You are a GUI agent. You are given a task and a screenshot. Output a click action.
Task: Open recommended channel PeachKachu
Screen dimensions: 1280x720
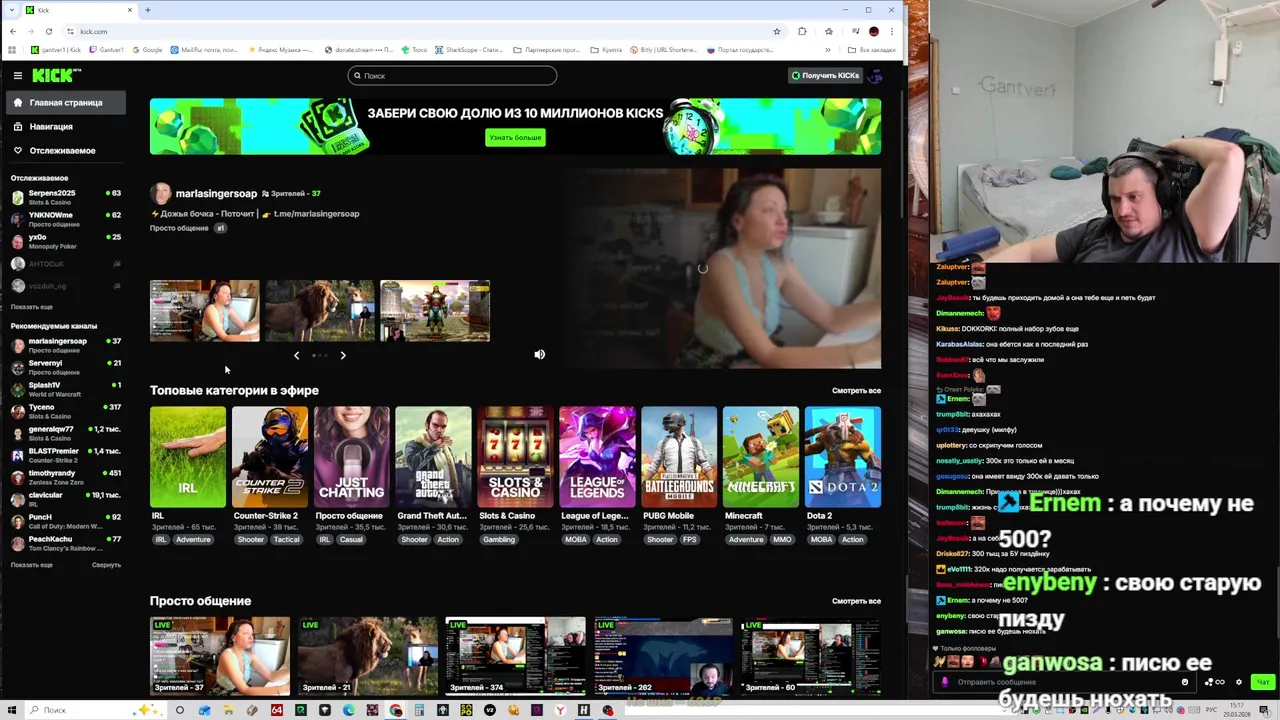[x=65, y=543]
